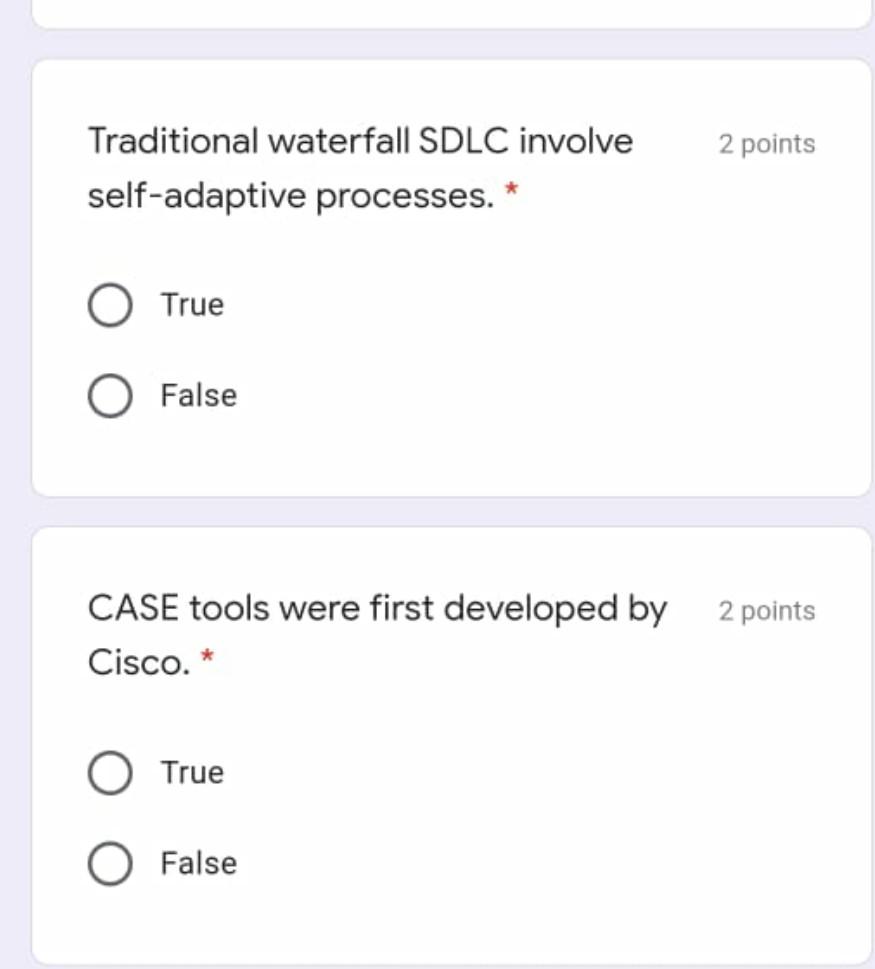The width and height of the screenshot is (875, 969).
Task: Select False for the waterfall SDLC question
Action: click(x=110, y=394)
